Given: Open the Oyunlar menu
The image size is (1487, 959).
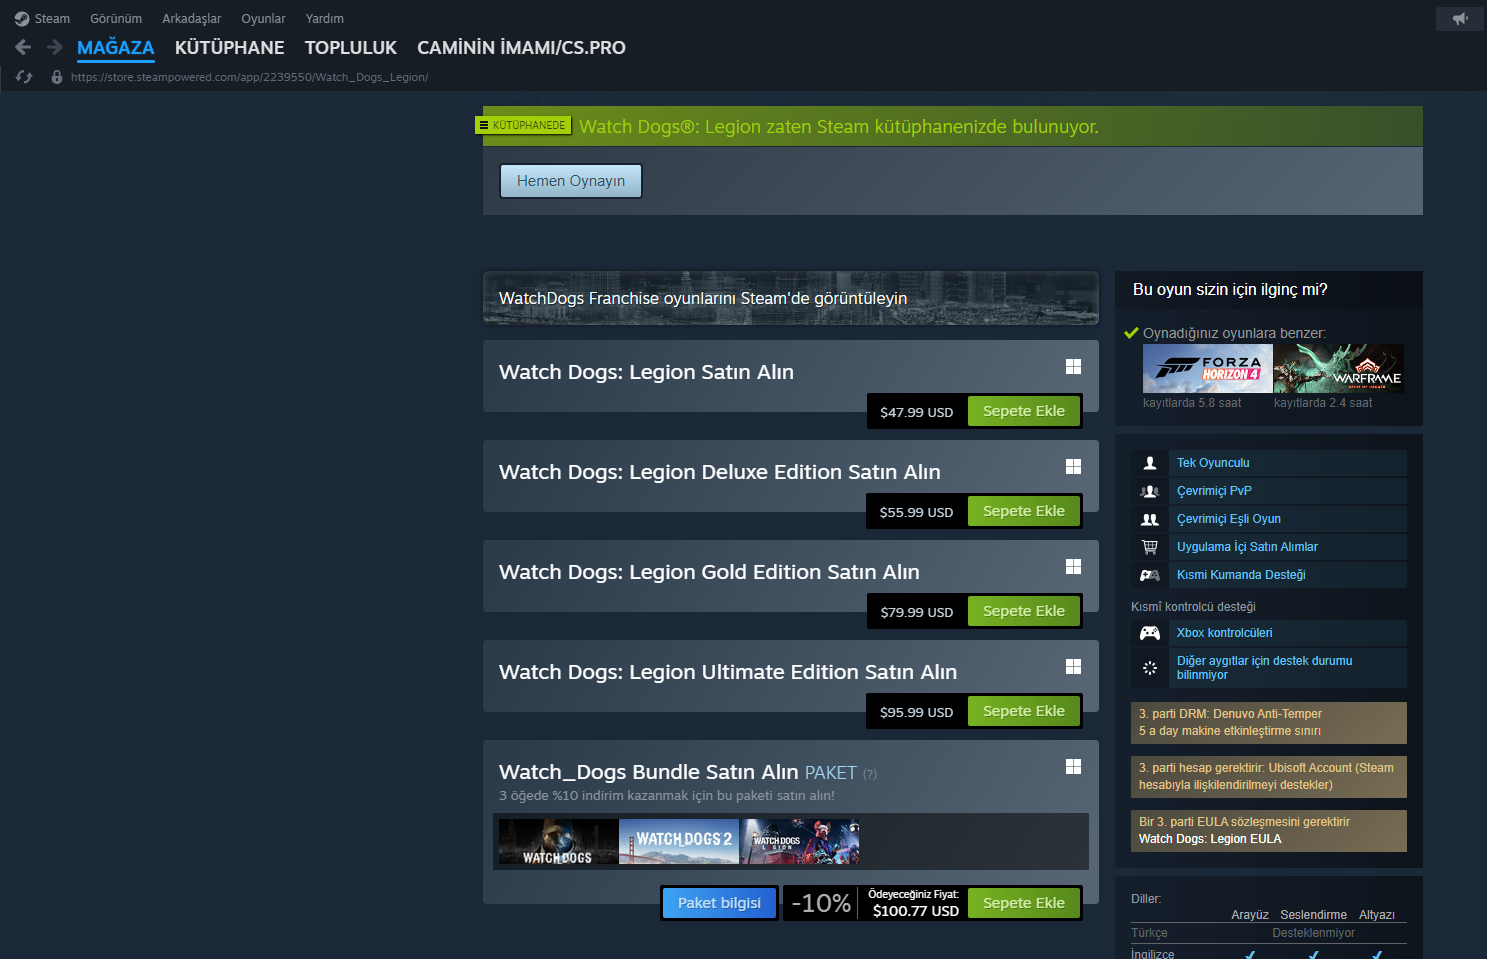Looking at the screenshot, I should (x=263, y=19).
